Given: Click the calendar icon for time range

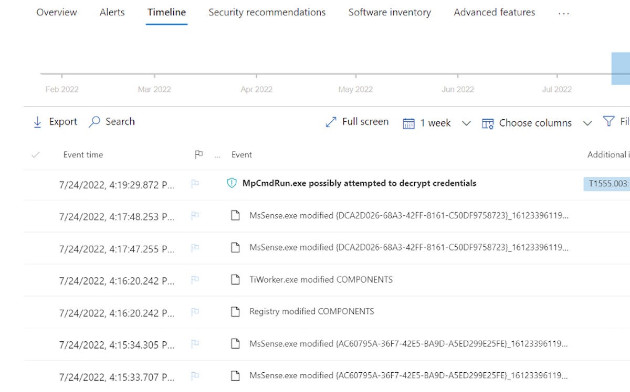Looking at the screenshot, I should tap(409, 123).
